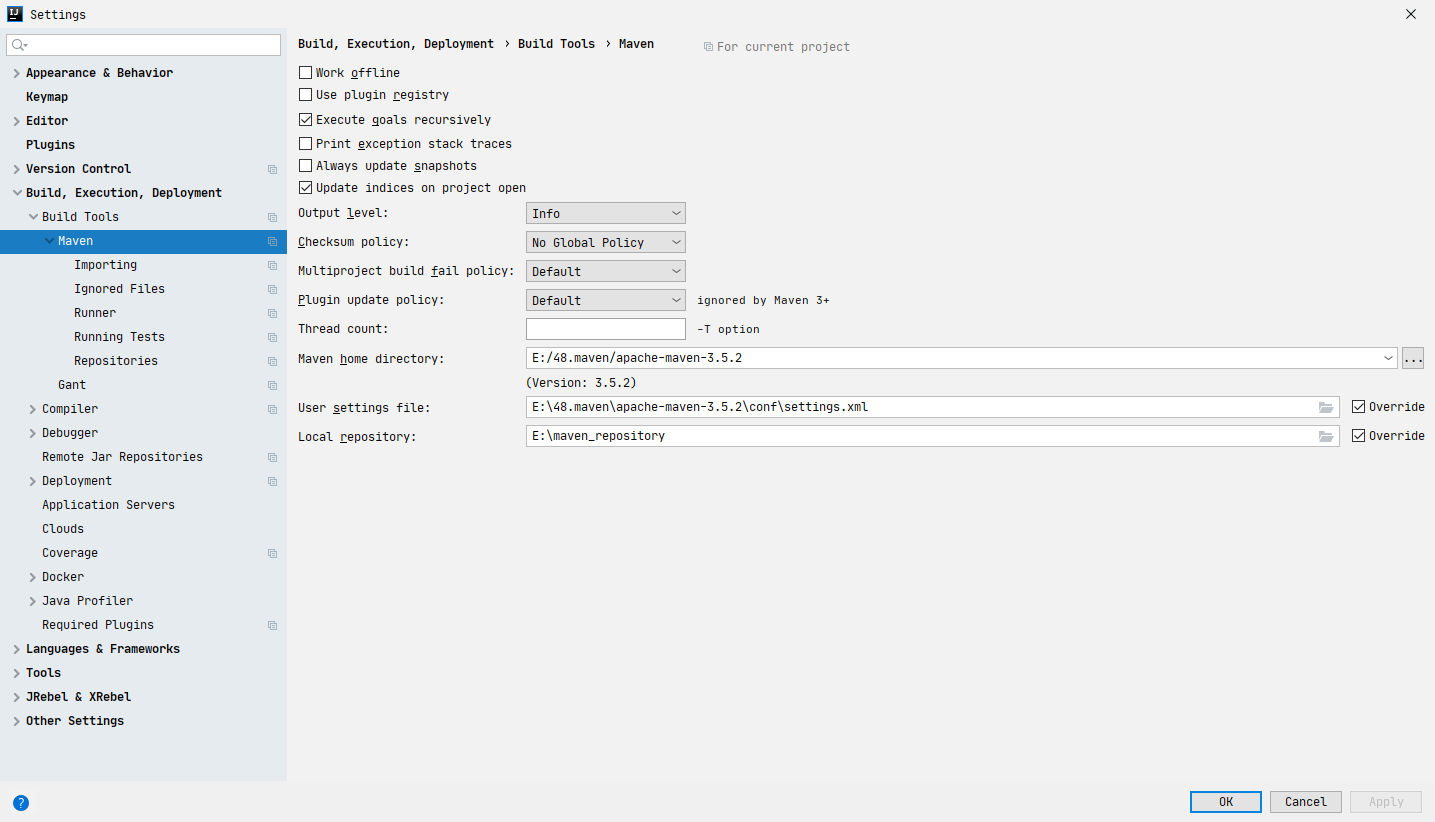Click the settings search field

tap(144, 45)
